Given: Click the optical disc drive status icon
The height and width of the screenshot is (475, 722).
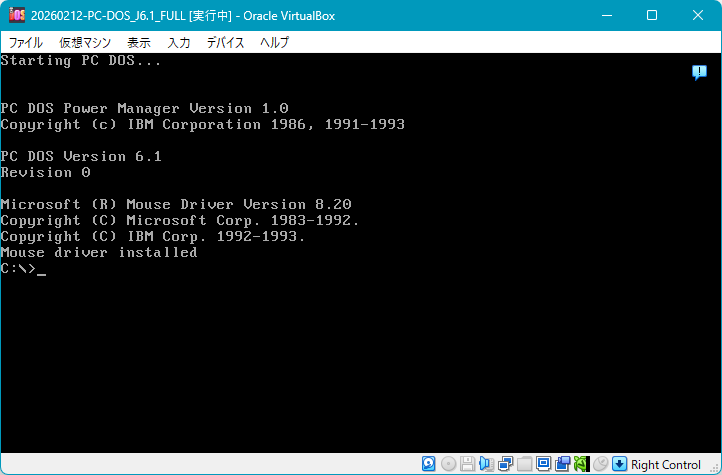Looking at the screenshot, I should pyautogui.click(x=448, y=464).
